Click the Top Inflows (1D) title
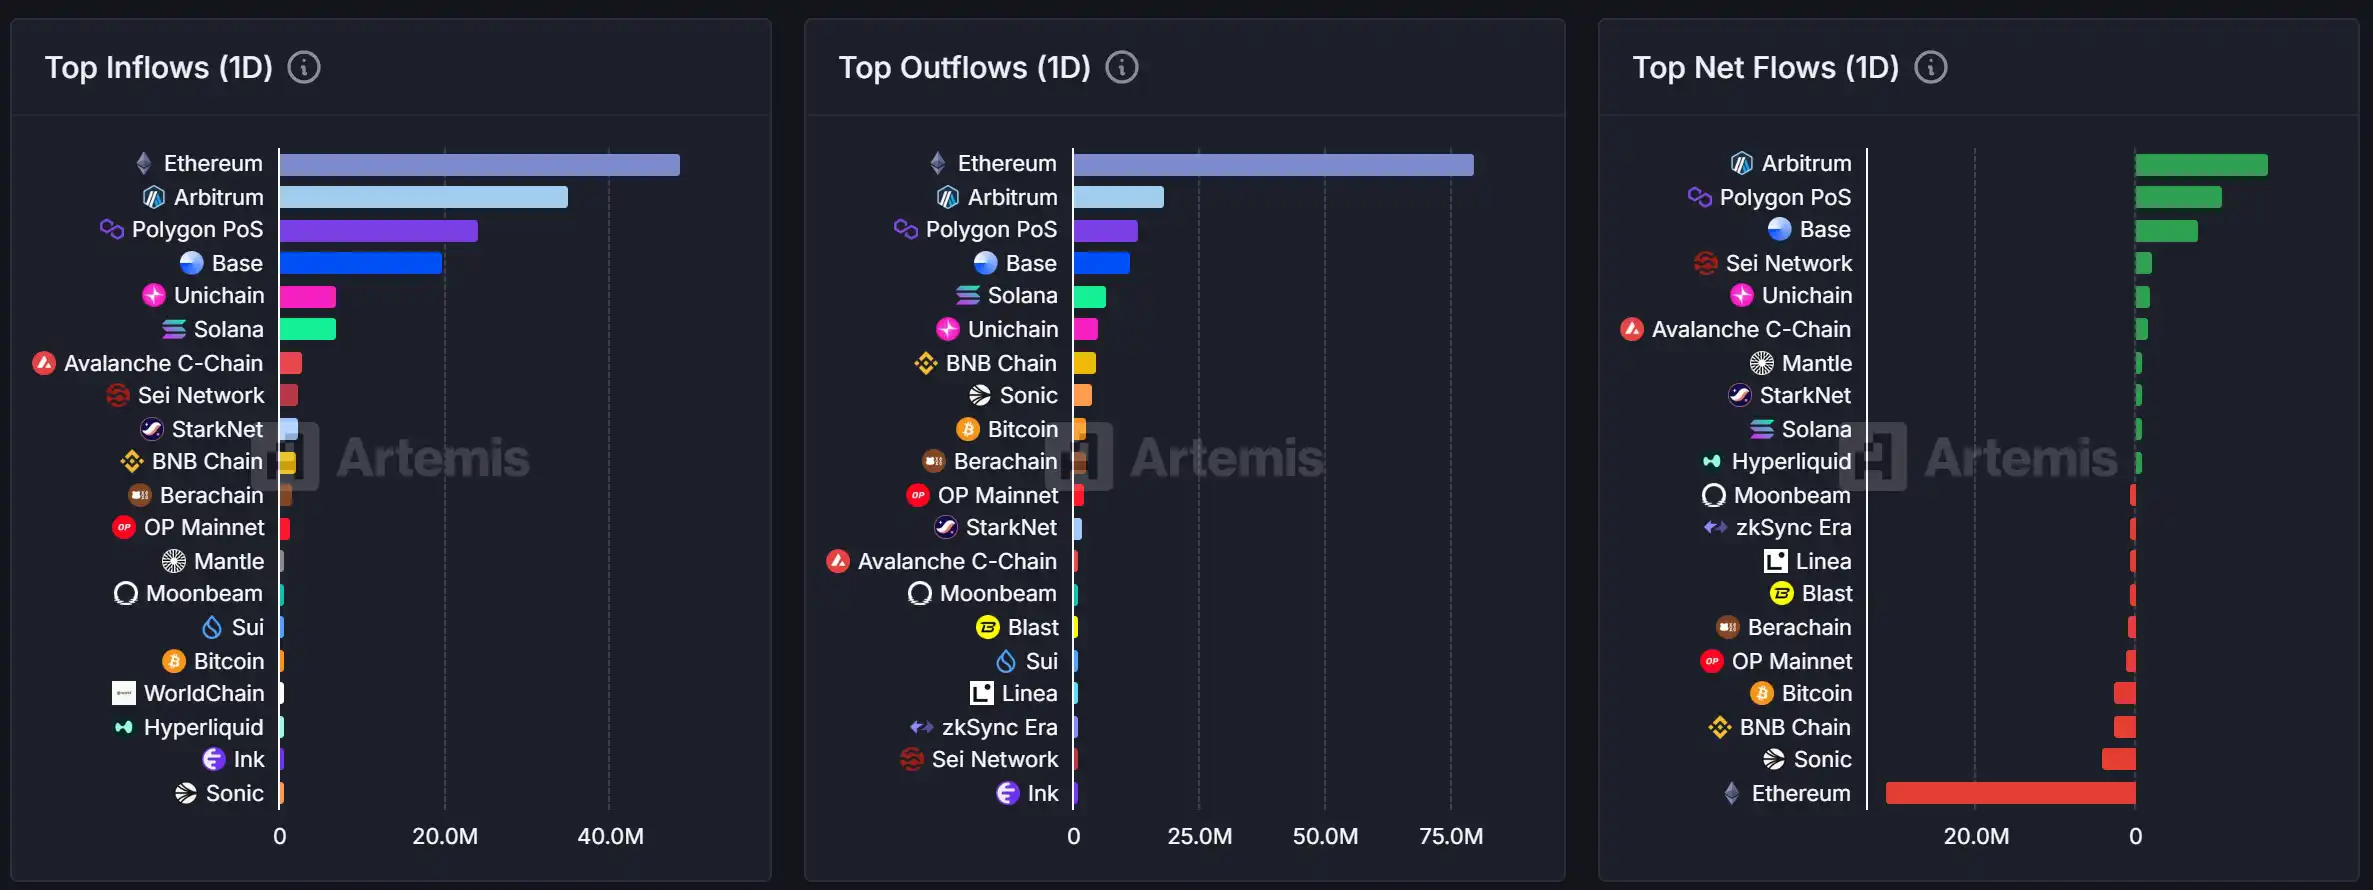2373x890 pixels. tap(159, 67)
